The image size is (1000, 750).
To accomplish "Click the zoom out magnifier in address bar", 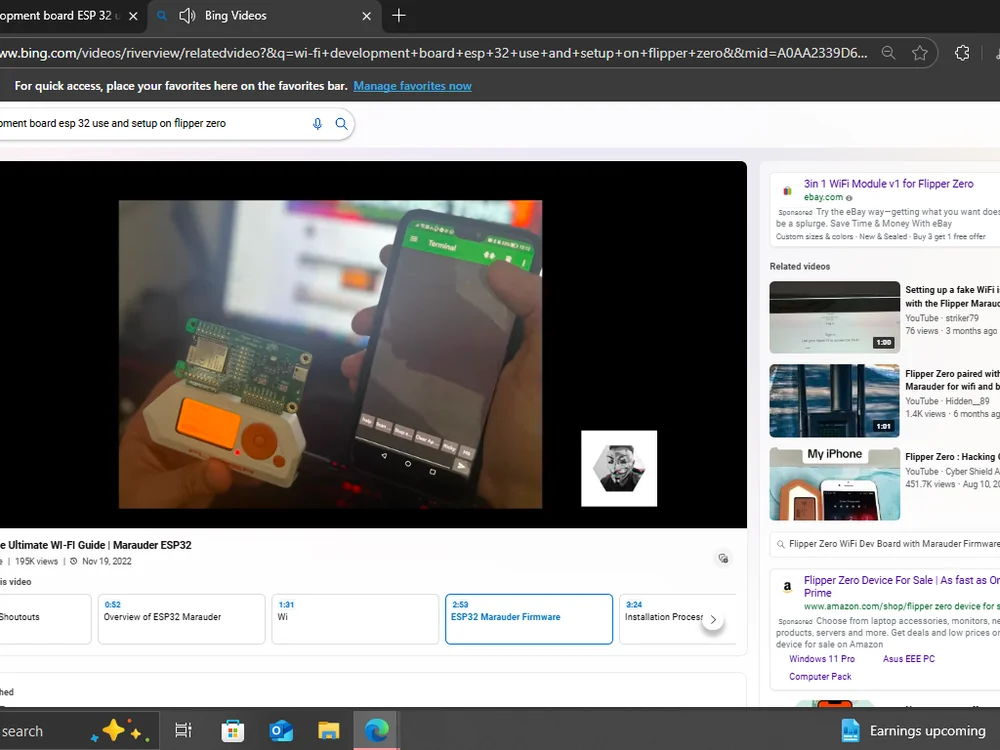I will point(888,53).
